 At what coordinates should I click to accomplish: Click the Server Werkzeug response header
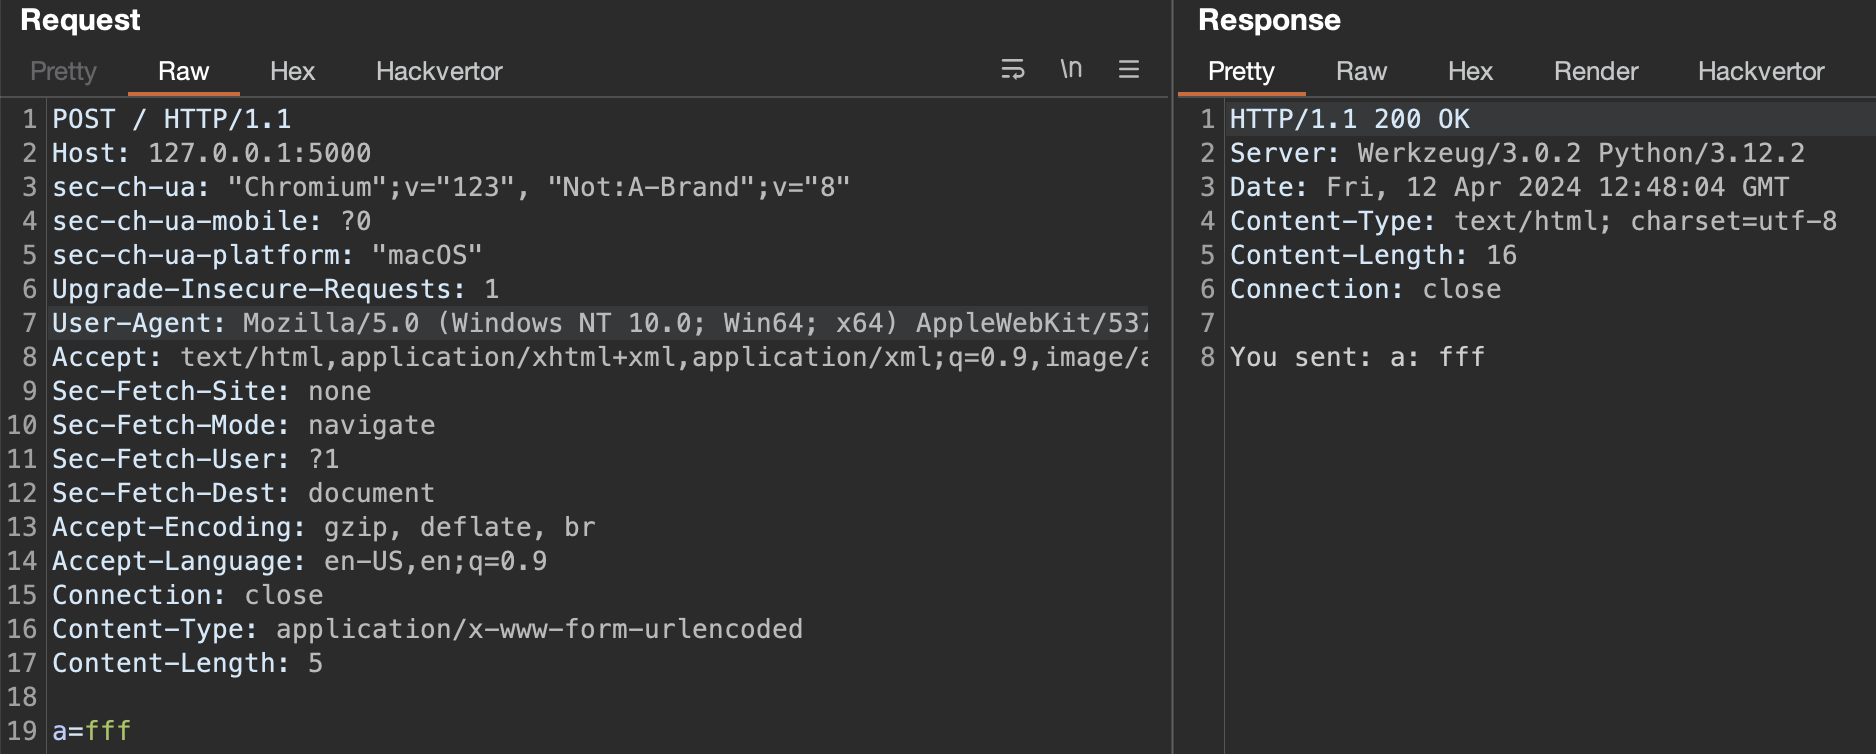click(1517, 153)
